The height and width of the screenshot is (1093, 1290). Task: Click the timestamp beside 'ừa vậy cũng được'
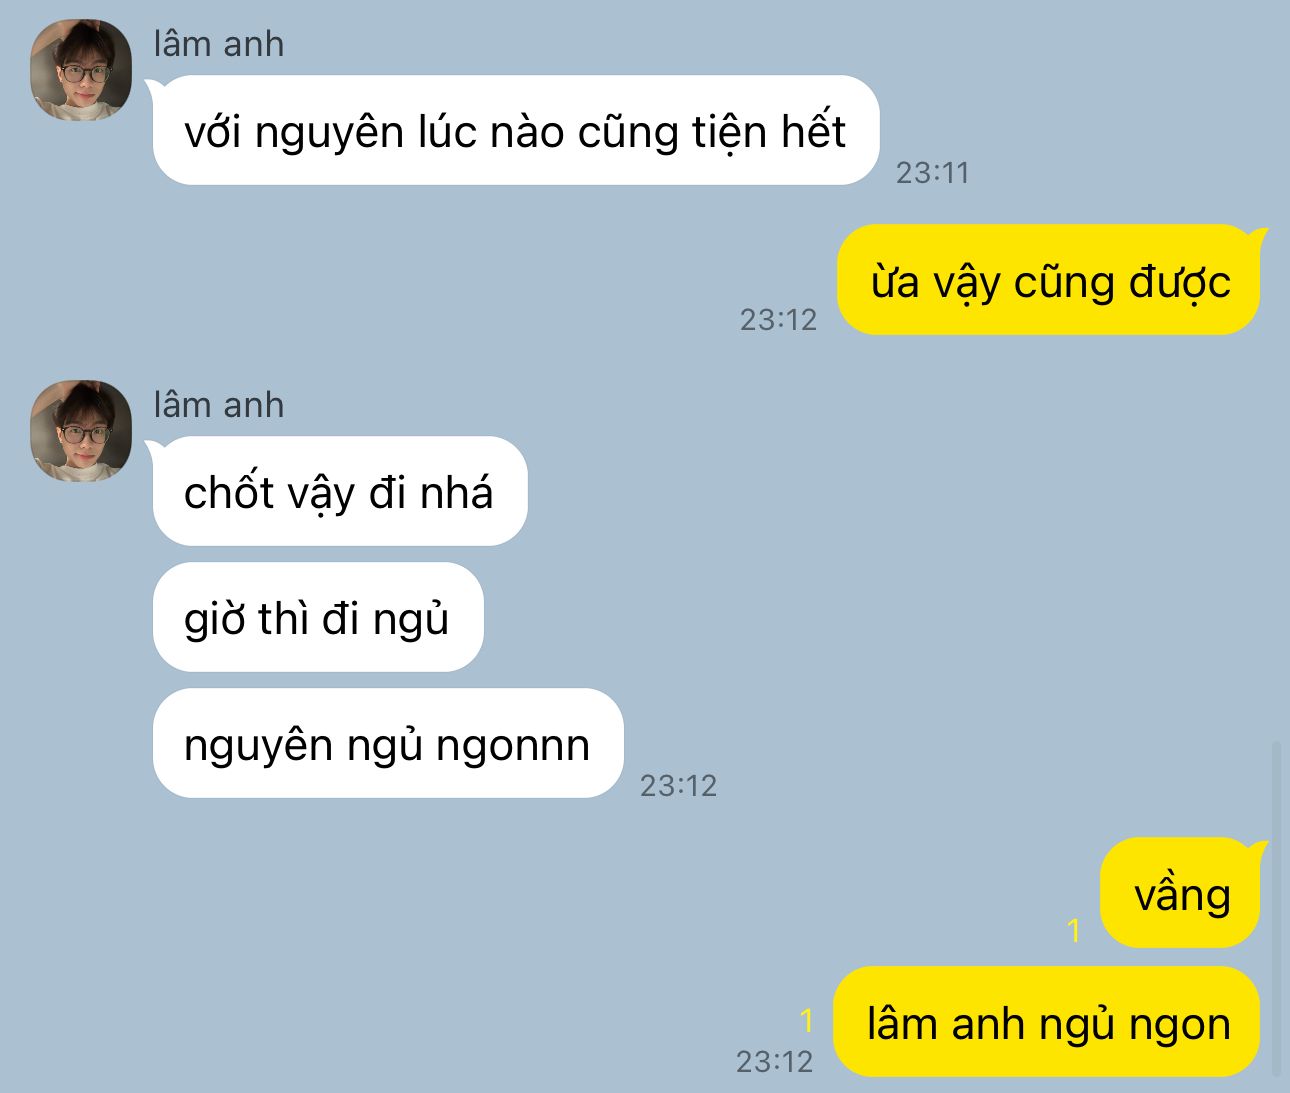[778, 320]
